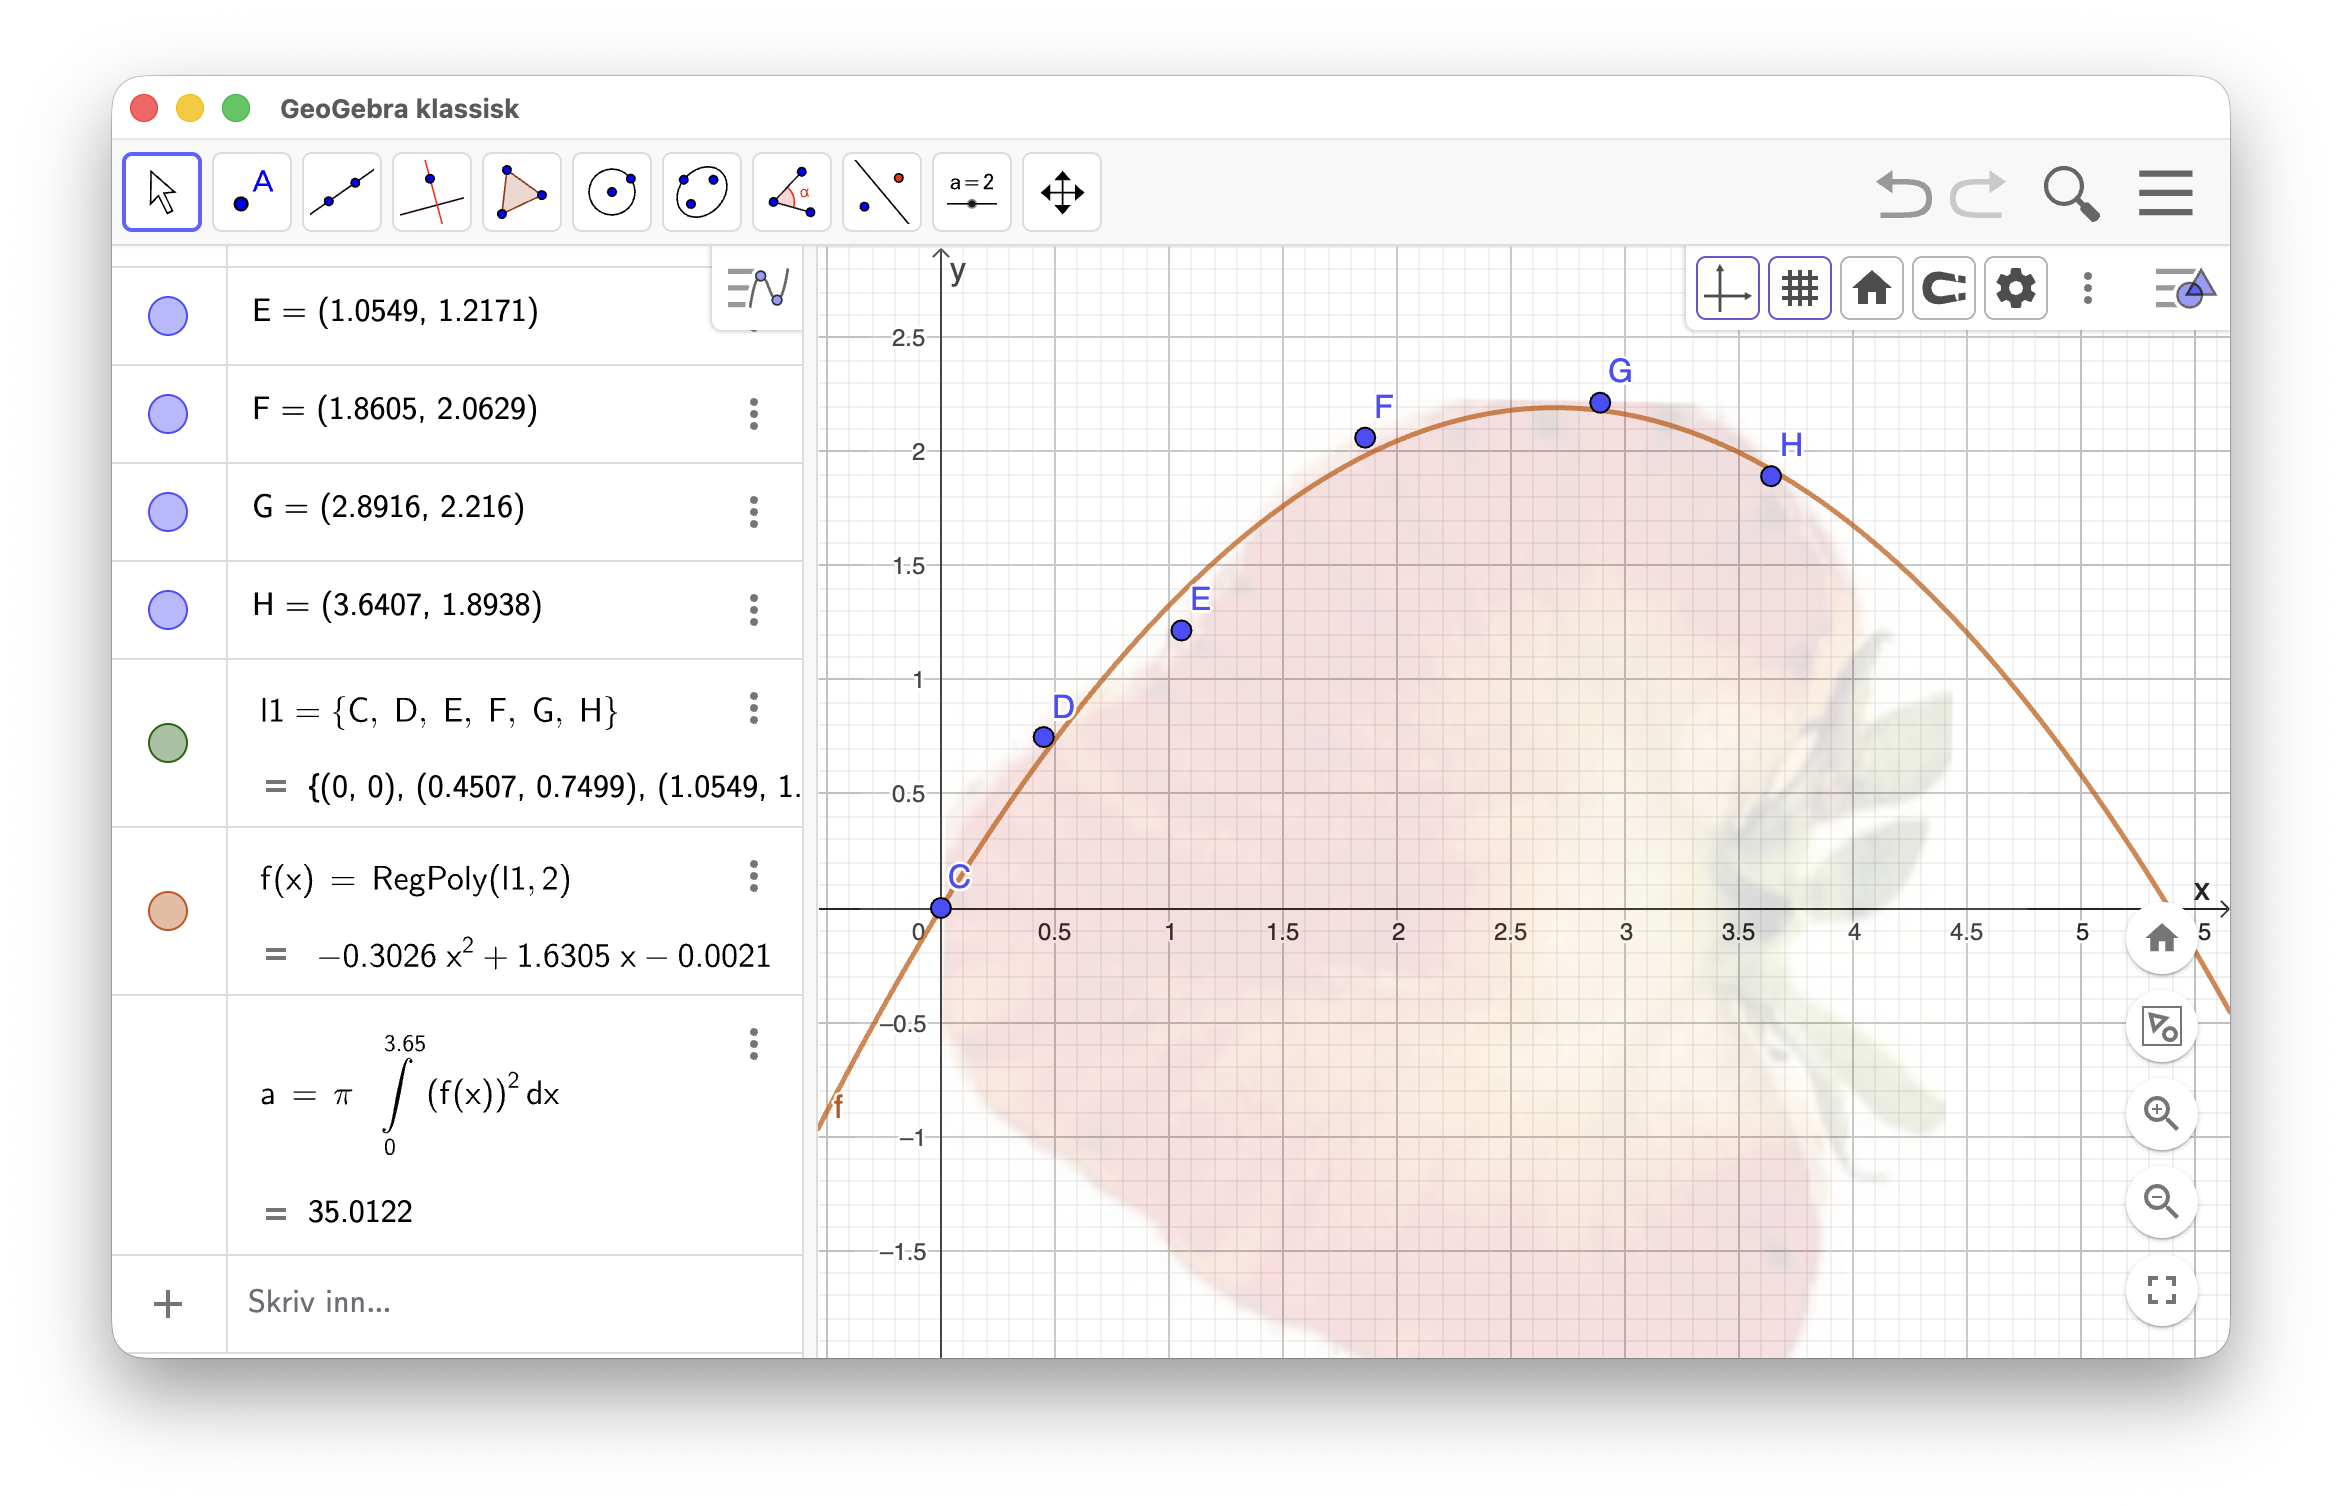Click the Undo arrow icon

(x=1904, y=193)
